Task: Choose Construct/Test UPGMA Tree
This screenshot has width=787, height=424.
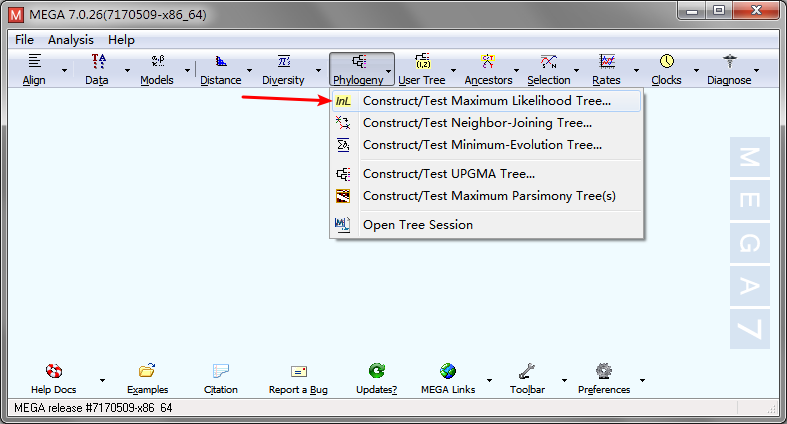Action: coord(486,174)
